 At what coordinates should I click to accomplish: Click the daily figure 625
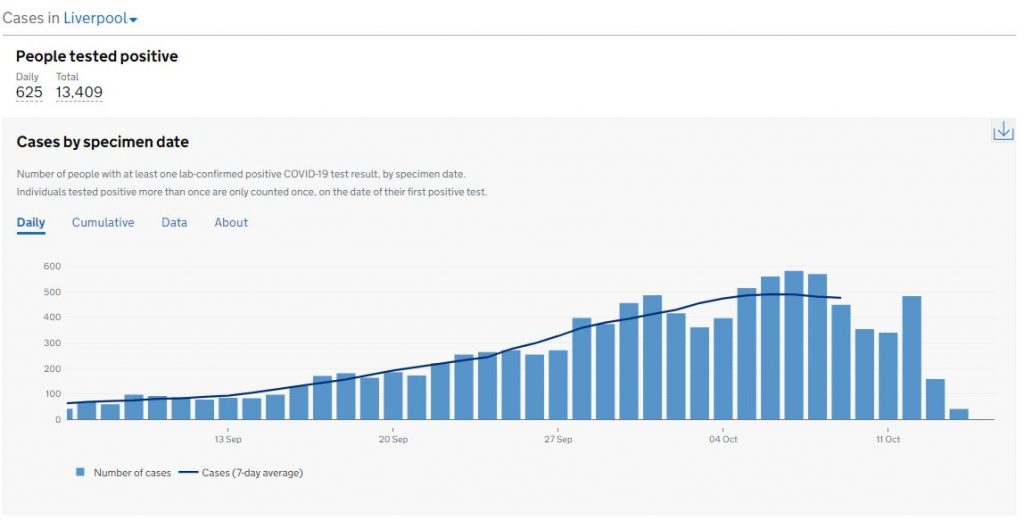[29, 93]
